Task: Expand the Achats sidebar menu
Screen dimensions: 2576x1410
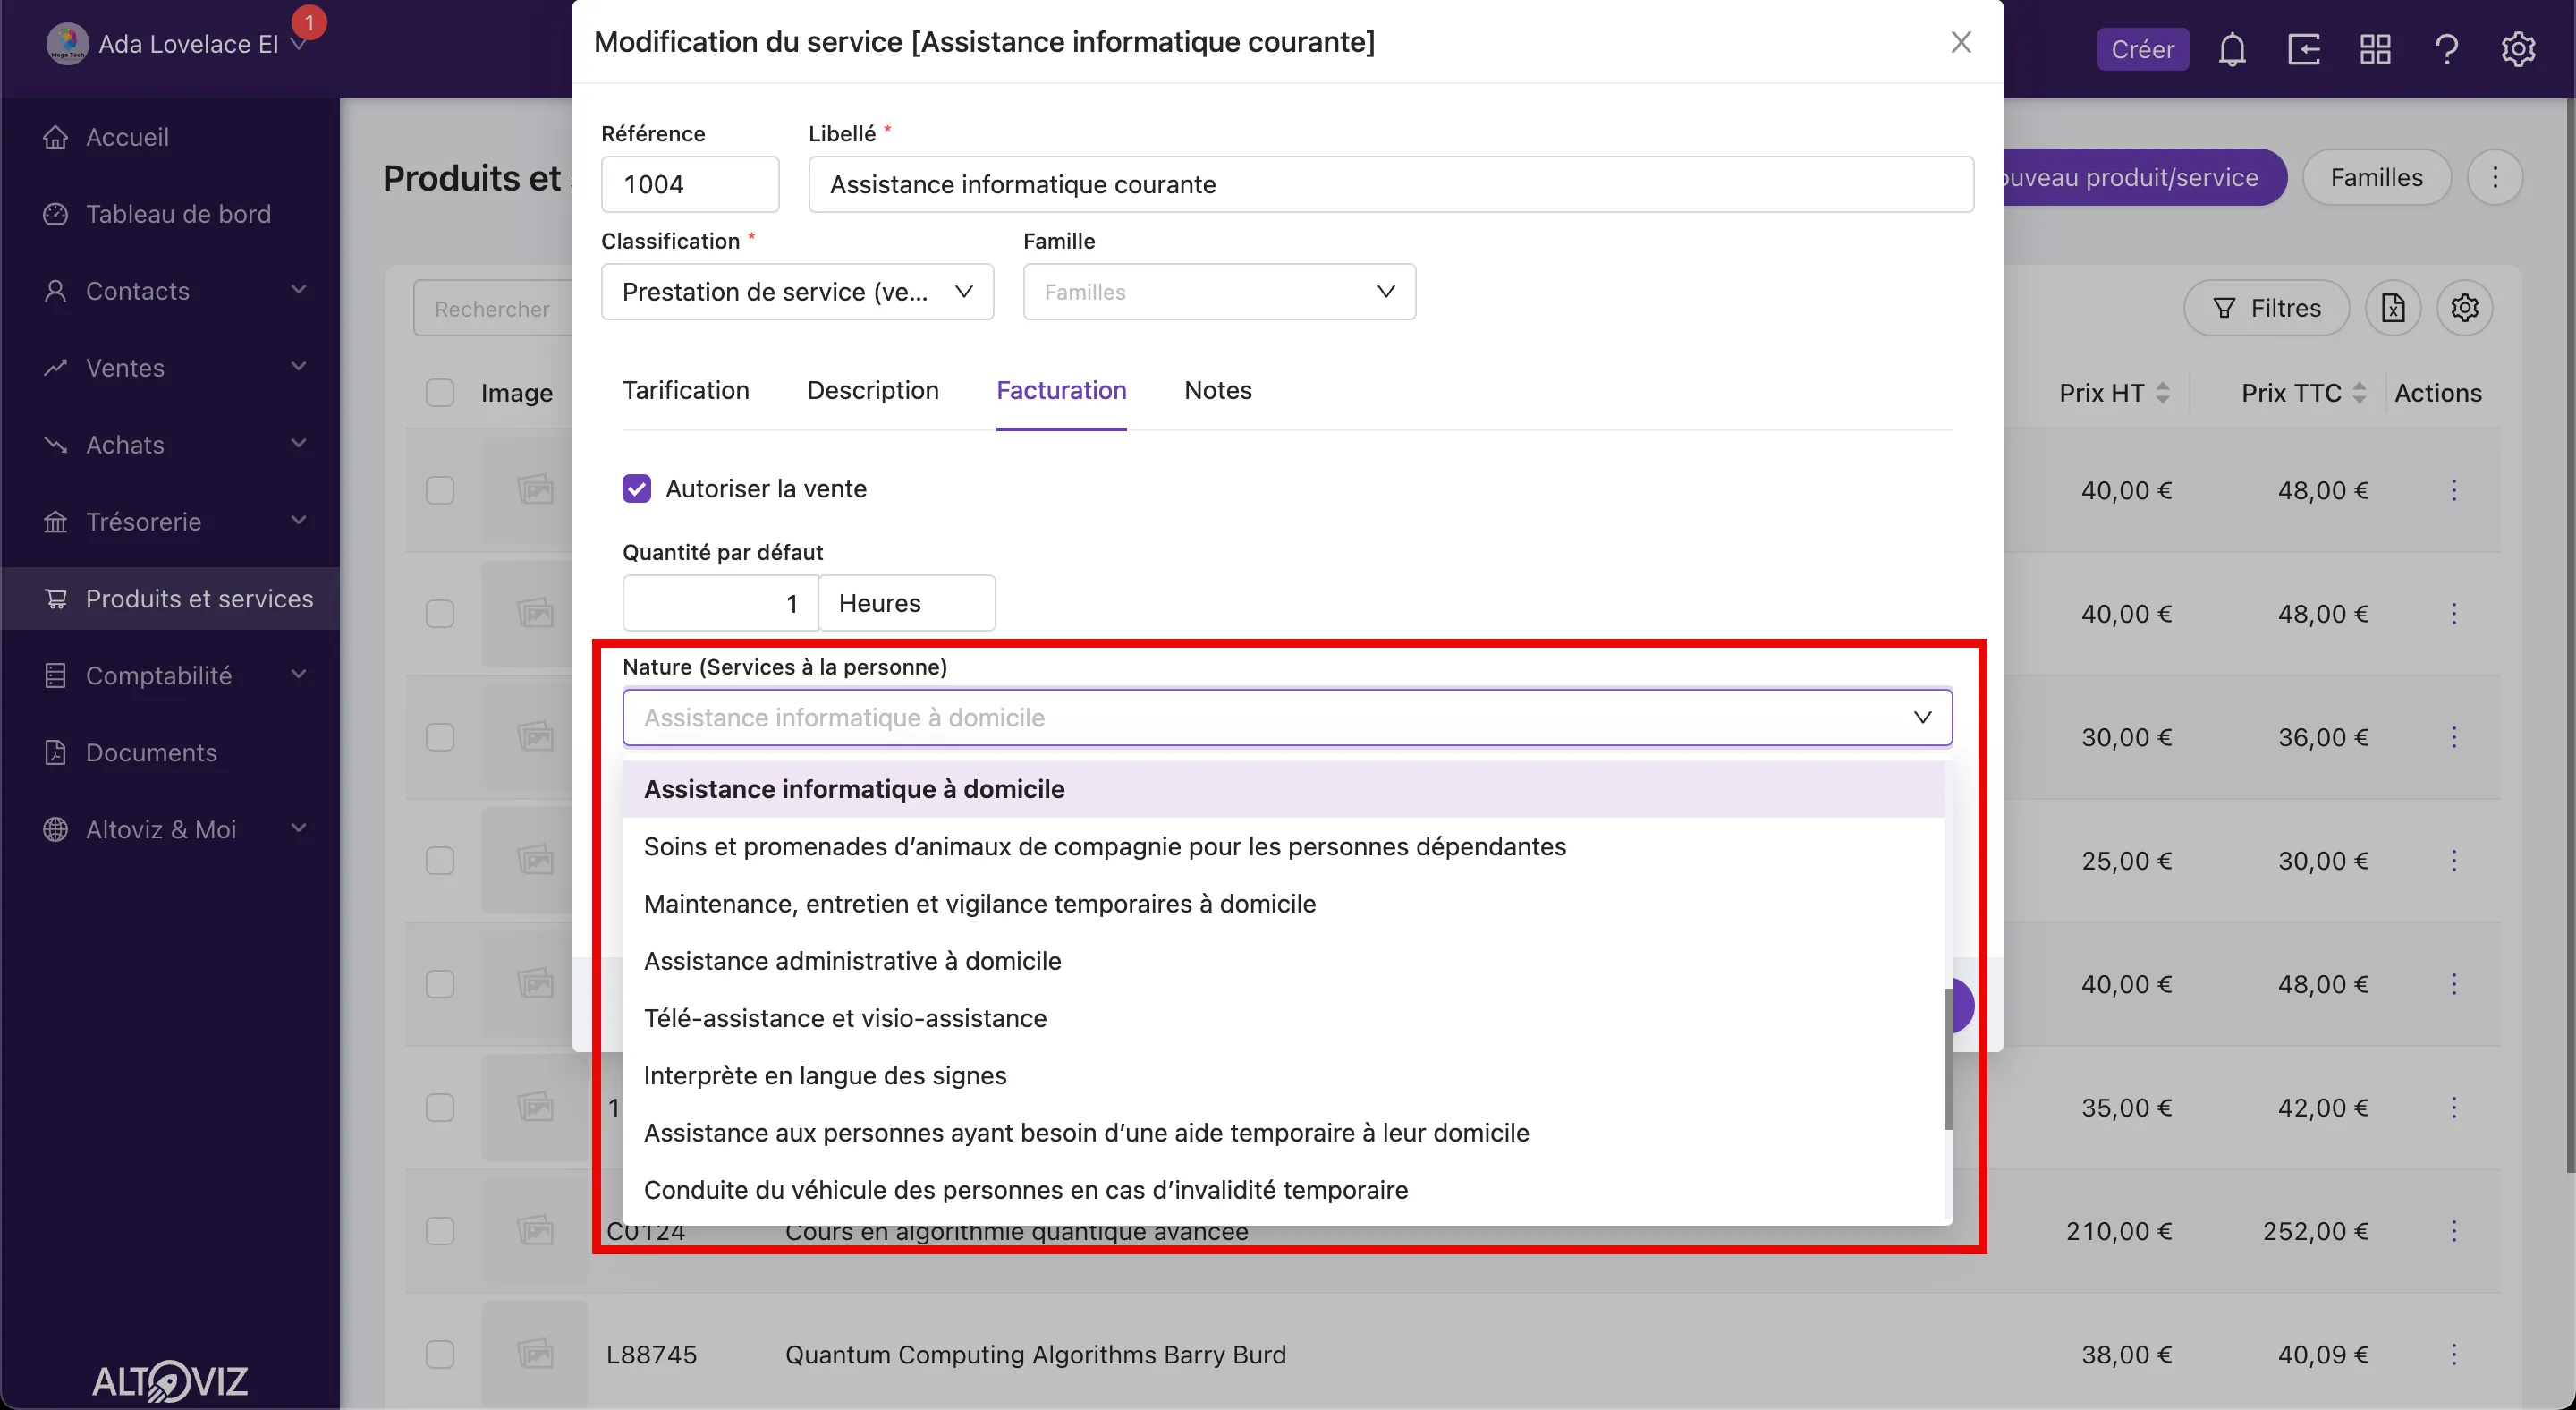Action: point(298,444)
